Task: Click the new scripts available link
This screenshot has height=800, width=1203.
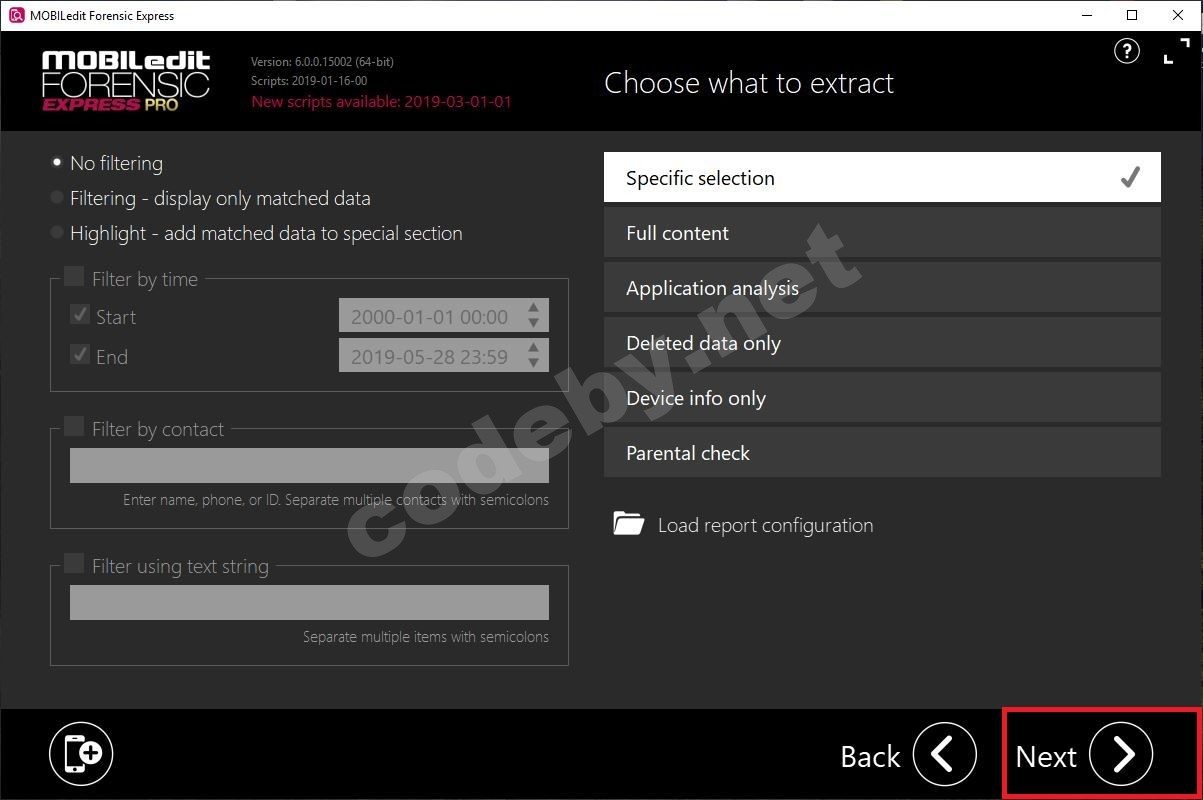Action: click(381, 102)
